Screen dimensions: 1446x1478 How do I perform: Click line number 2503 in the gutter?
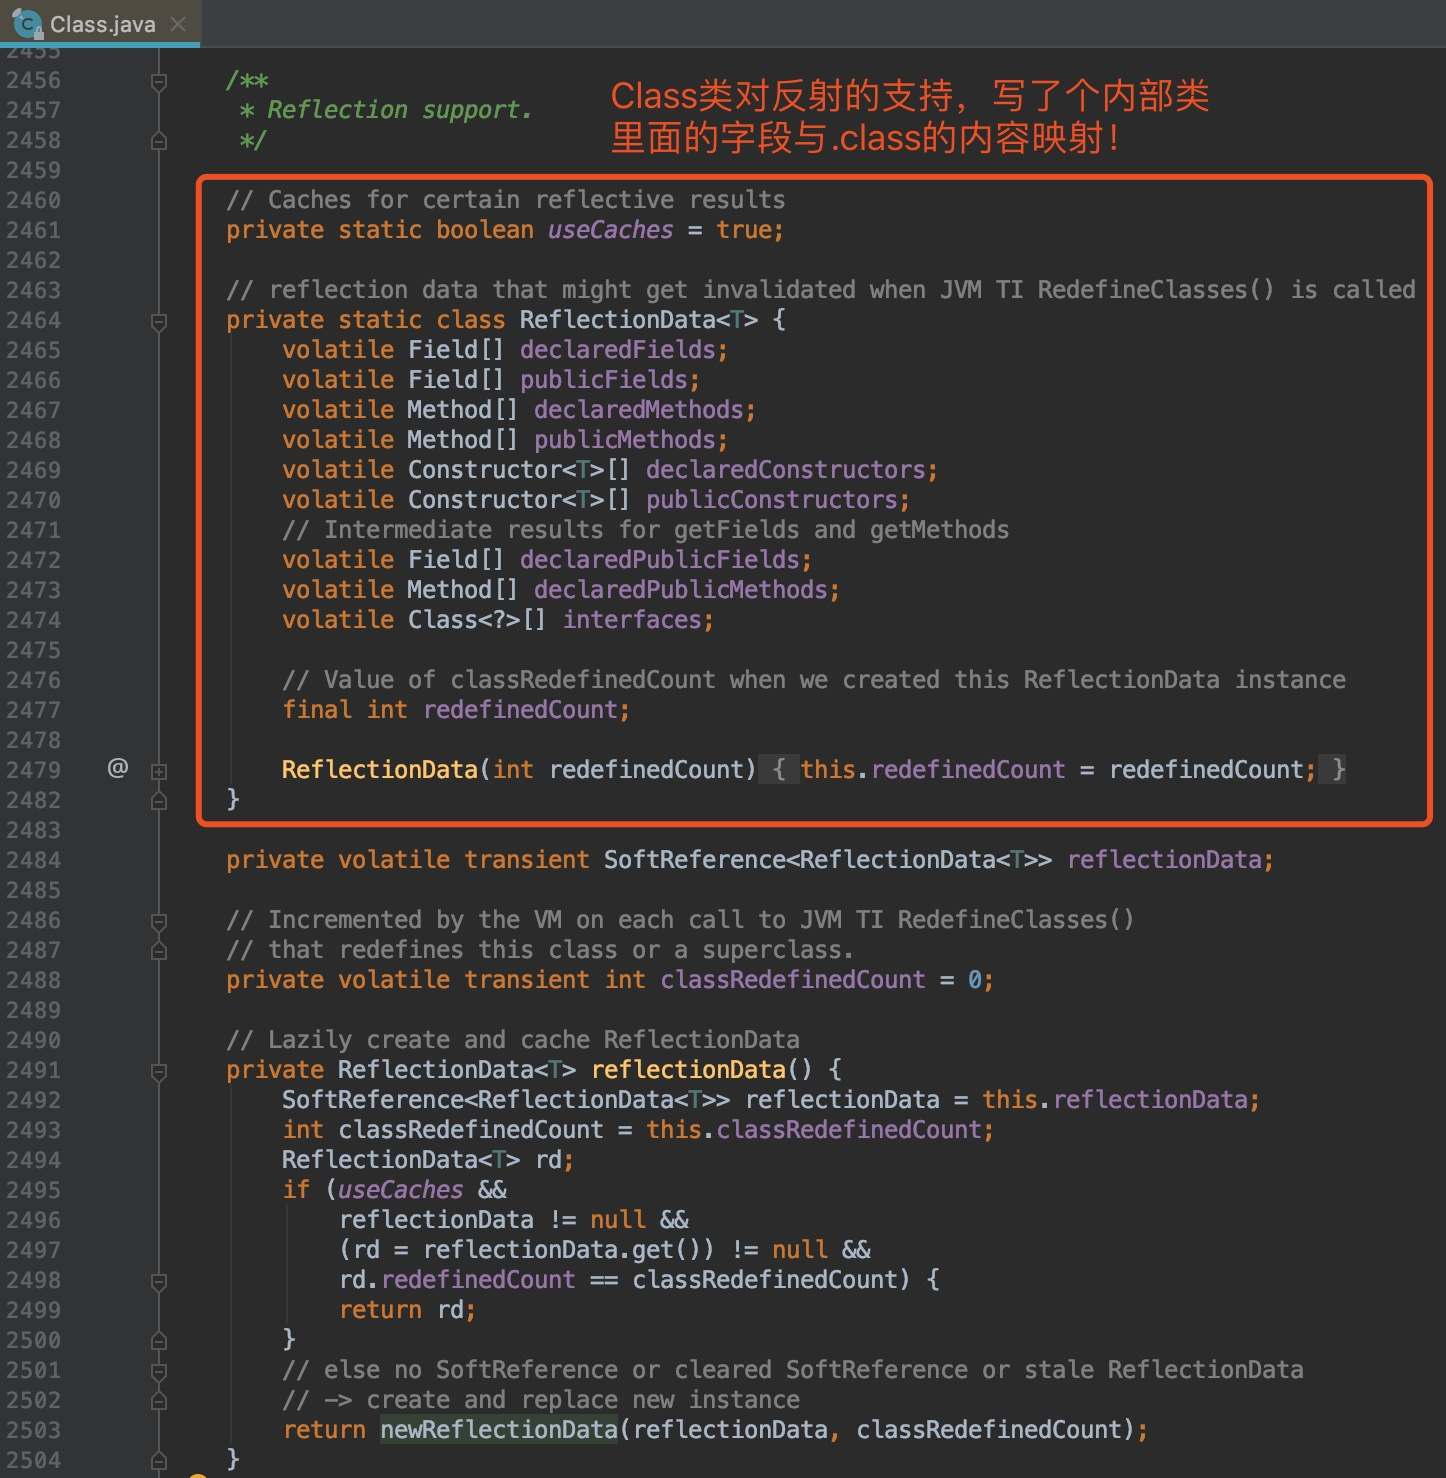34,1430
